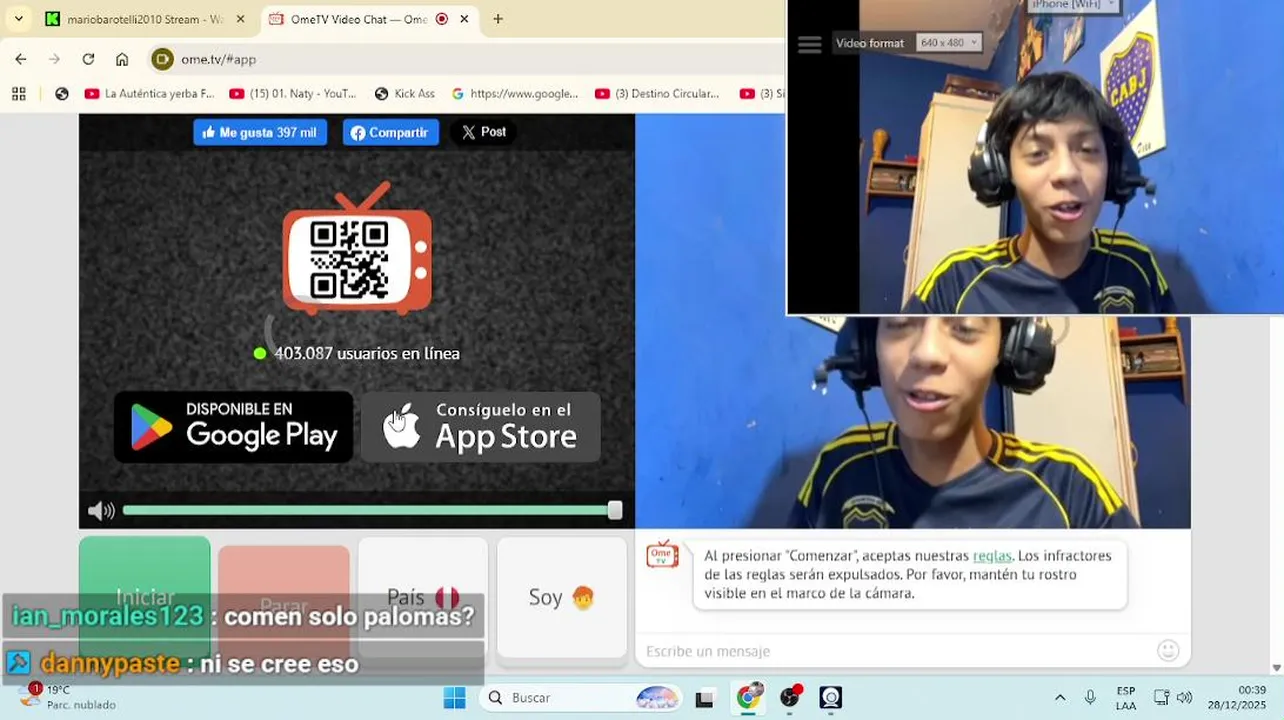Screen dimensions: 1284x720
Task: Open Chrome from the taskbar
Action: coord(748,697)
